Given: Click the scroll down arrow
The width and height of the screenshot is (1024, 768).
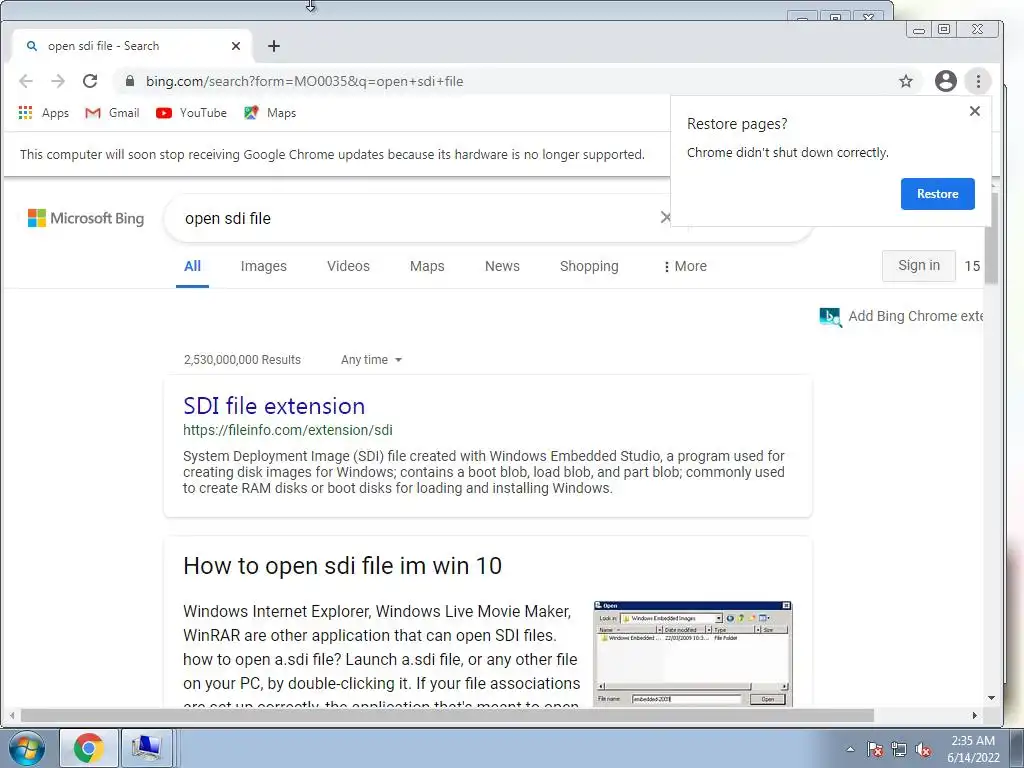Looking at the screenshot, I should 991,698.
